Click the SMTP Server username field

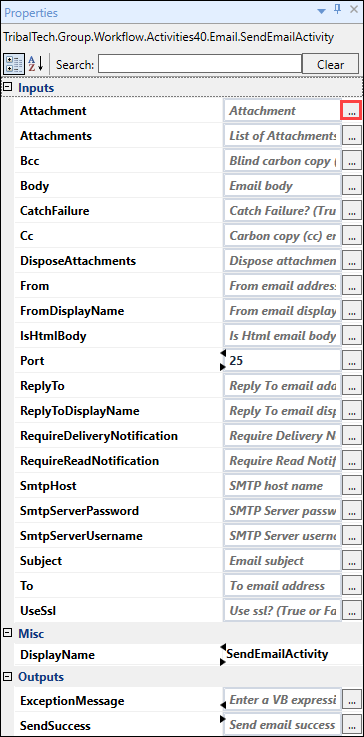pos(282,536)
